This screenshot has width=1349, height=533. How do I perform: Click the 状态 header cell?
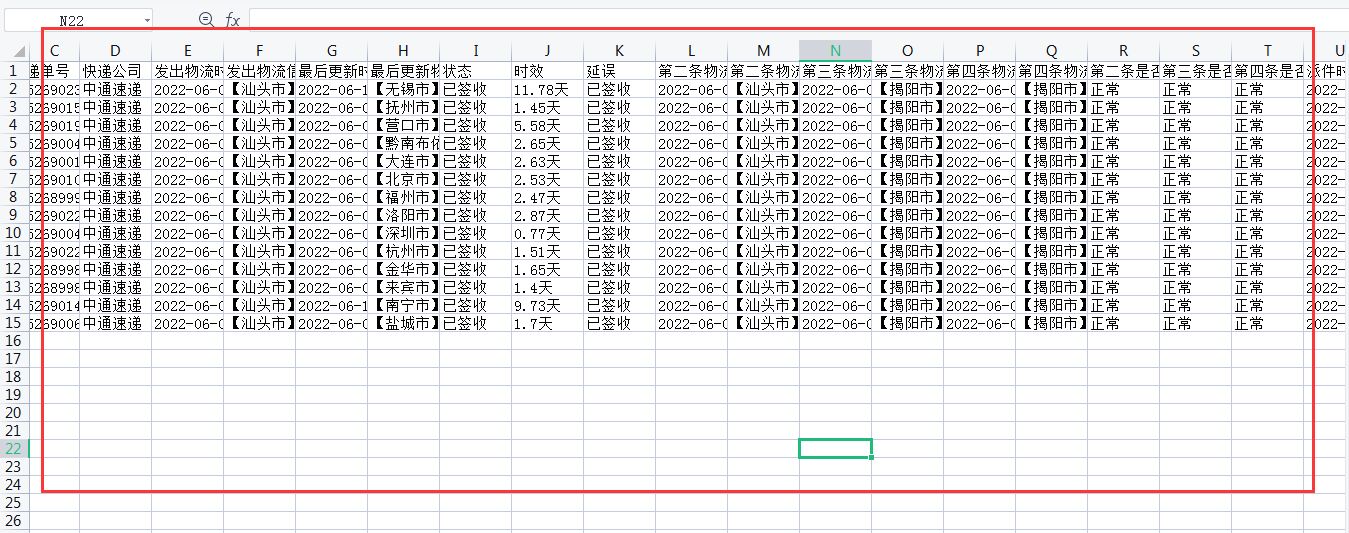pyautogui.click(x=476, y=71)
